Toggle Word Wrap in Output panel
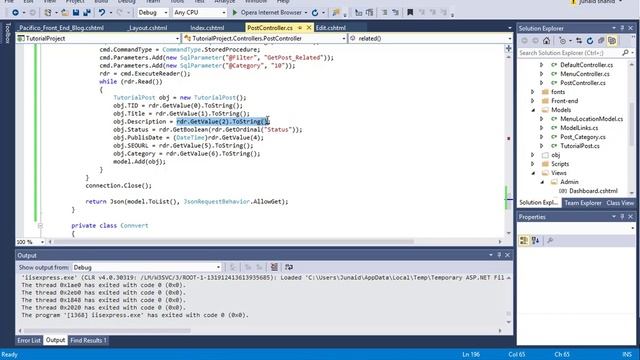The width and height of the screenshot is (640, 360). click(289, 267)
